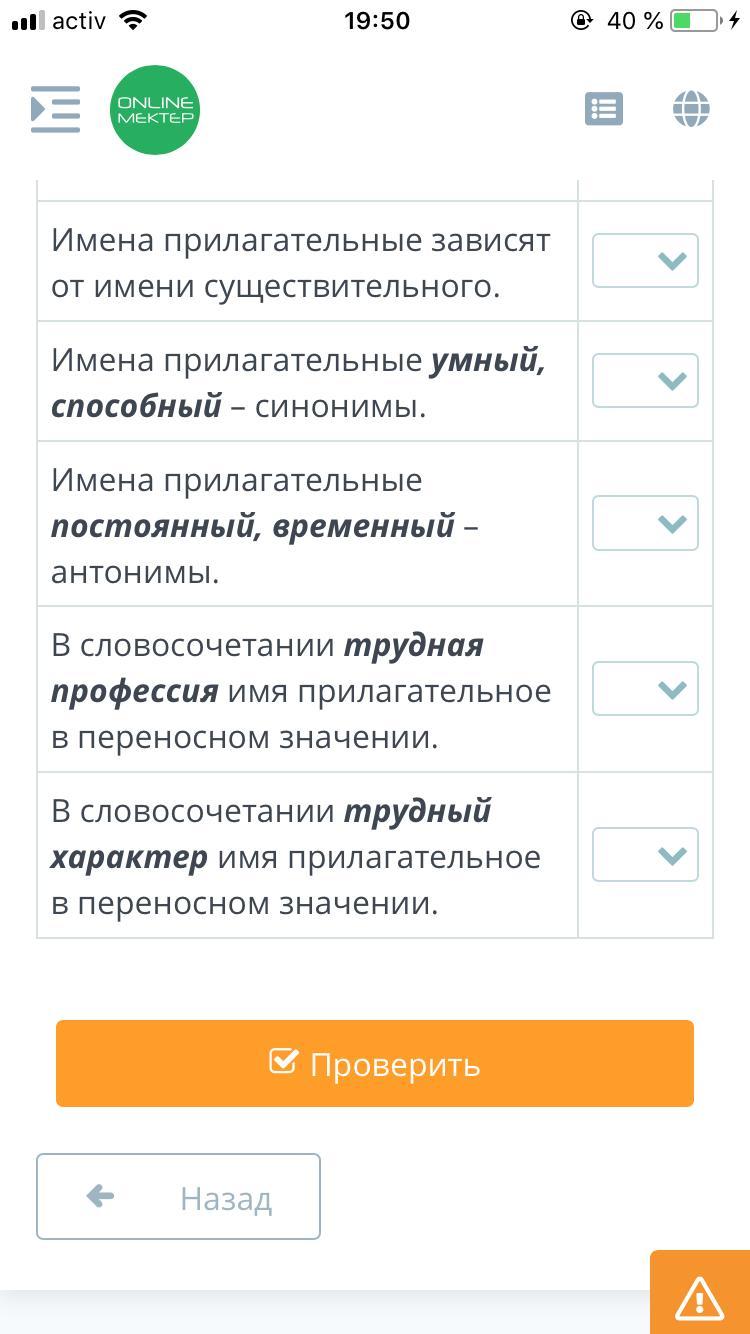Open dropdown for adjectives depend on noun
Image resolution: width=750 pixels, height=1334 pixels.
point(645,261)
